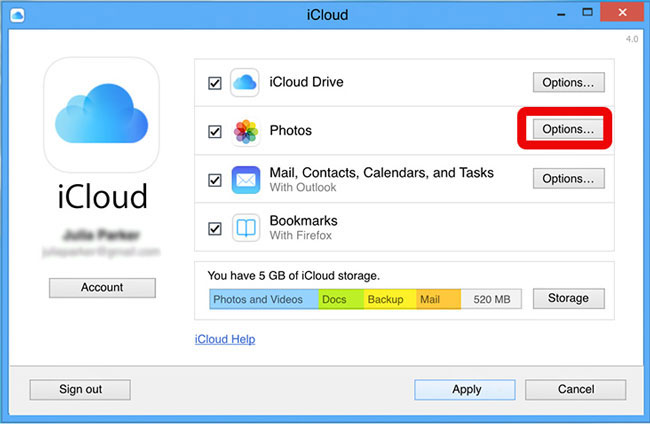Click the iCloud title bar app icon
Screen dimensions: 650x424
pyautogui.click(x=17, y=16)
